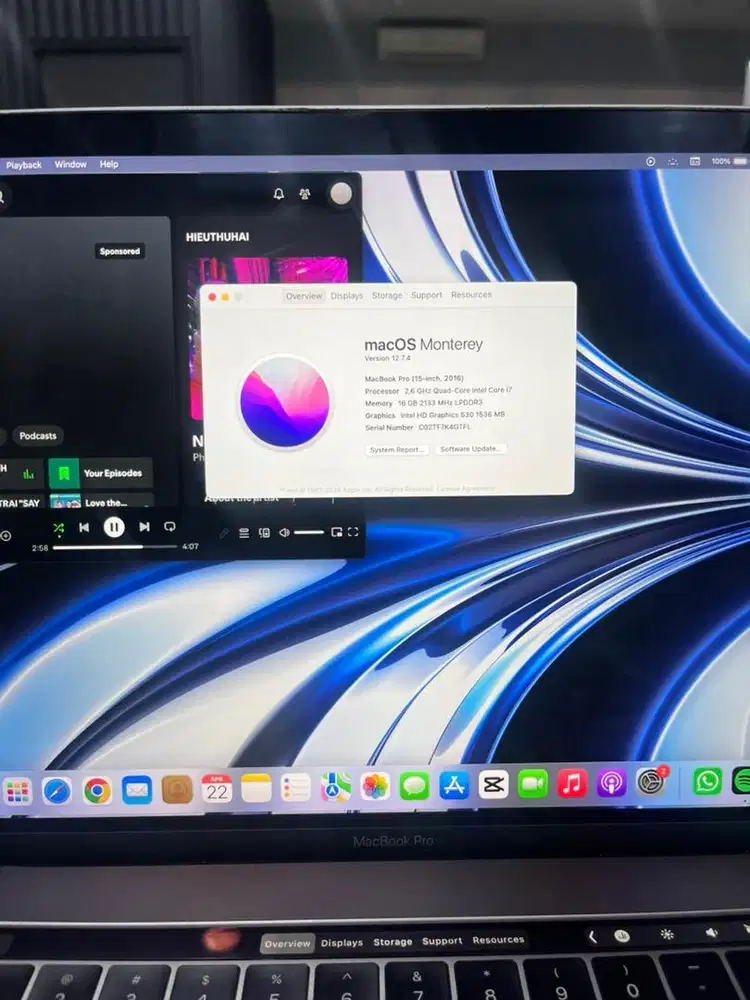750x1000 pixels.
Task: Open Photos from the Dock
Action: point(375,786)
